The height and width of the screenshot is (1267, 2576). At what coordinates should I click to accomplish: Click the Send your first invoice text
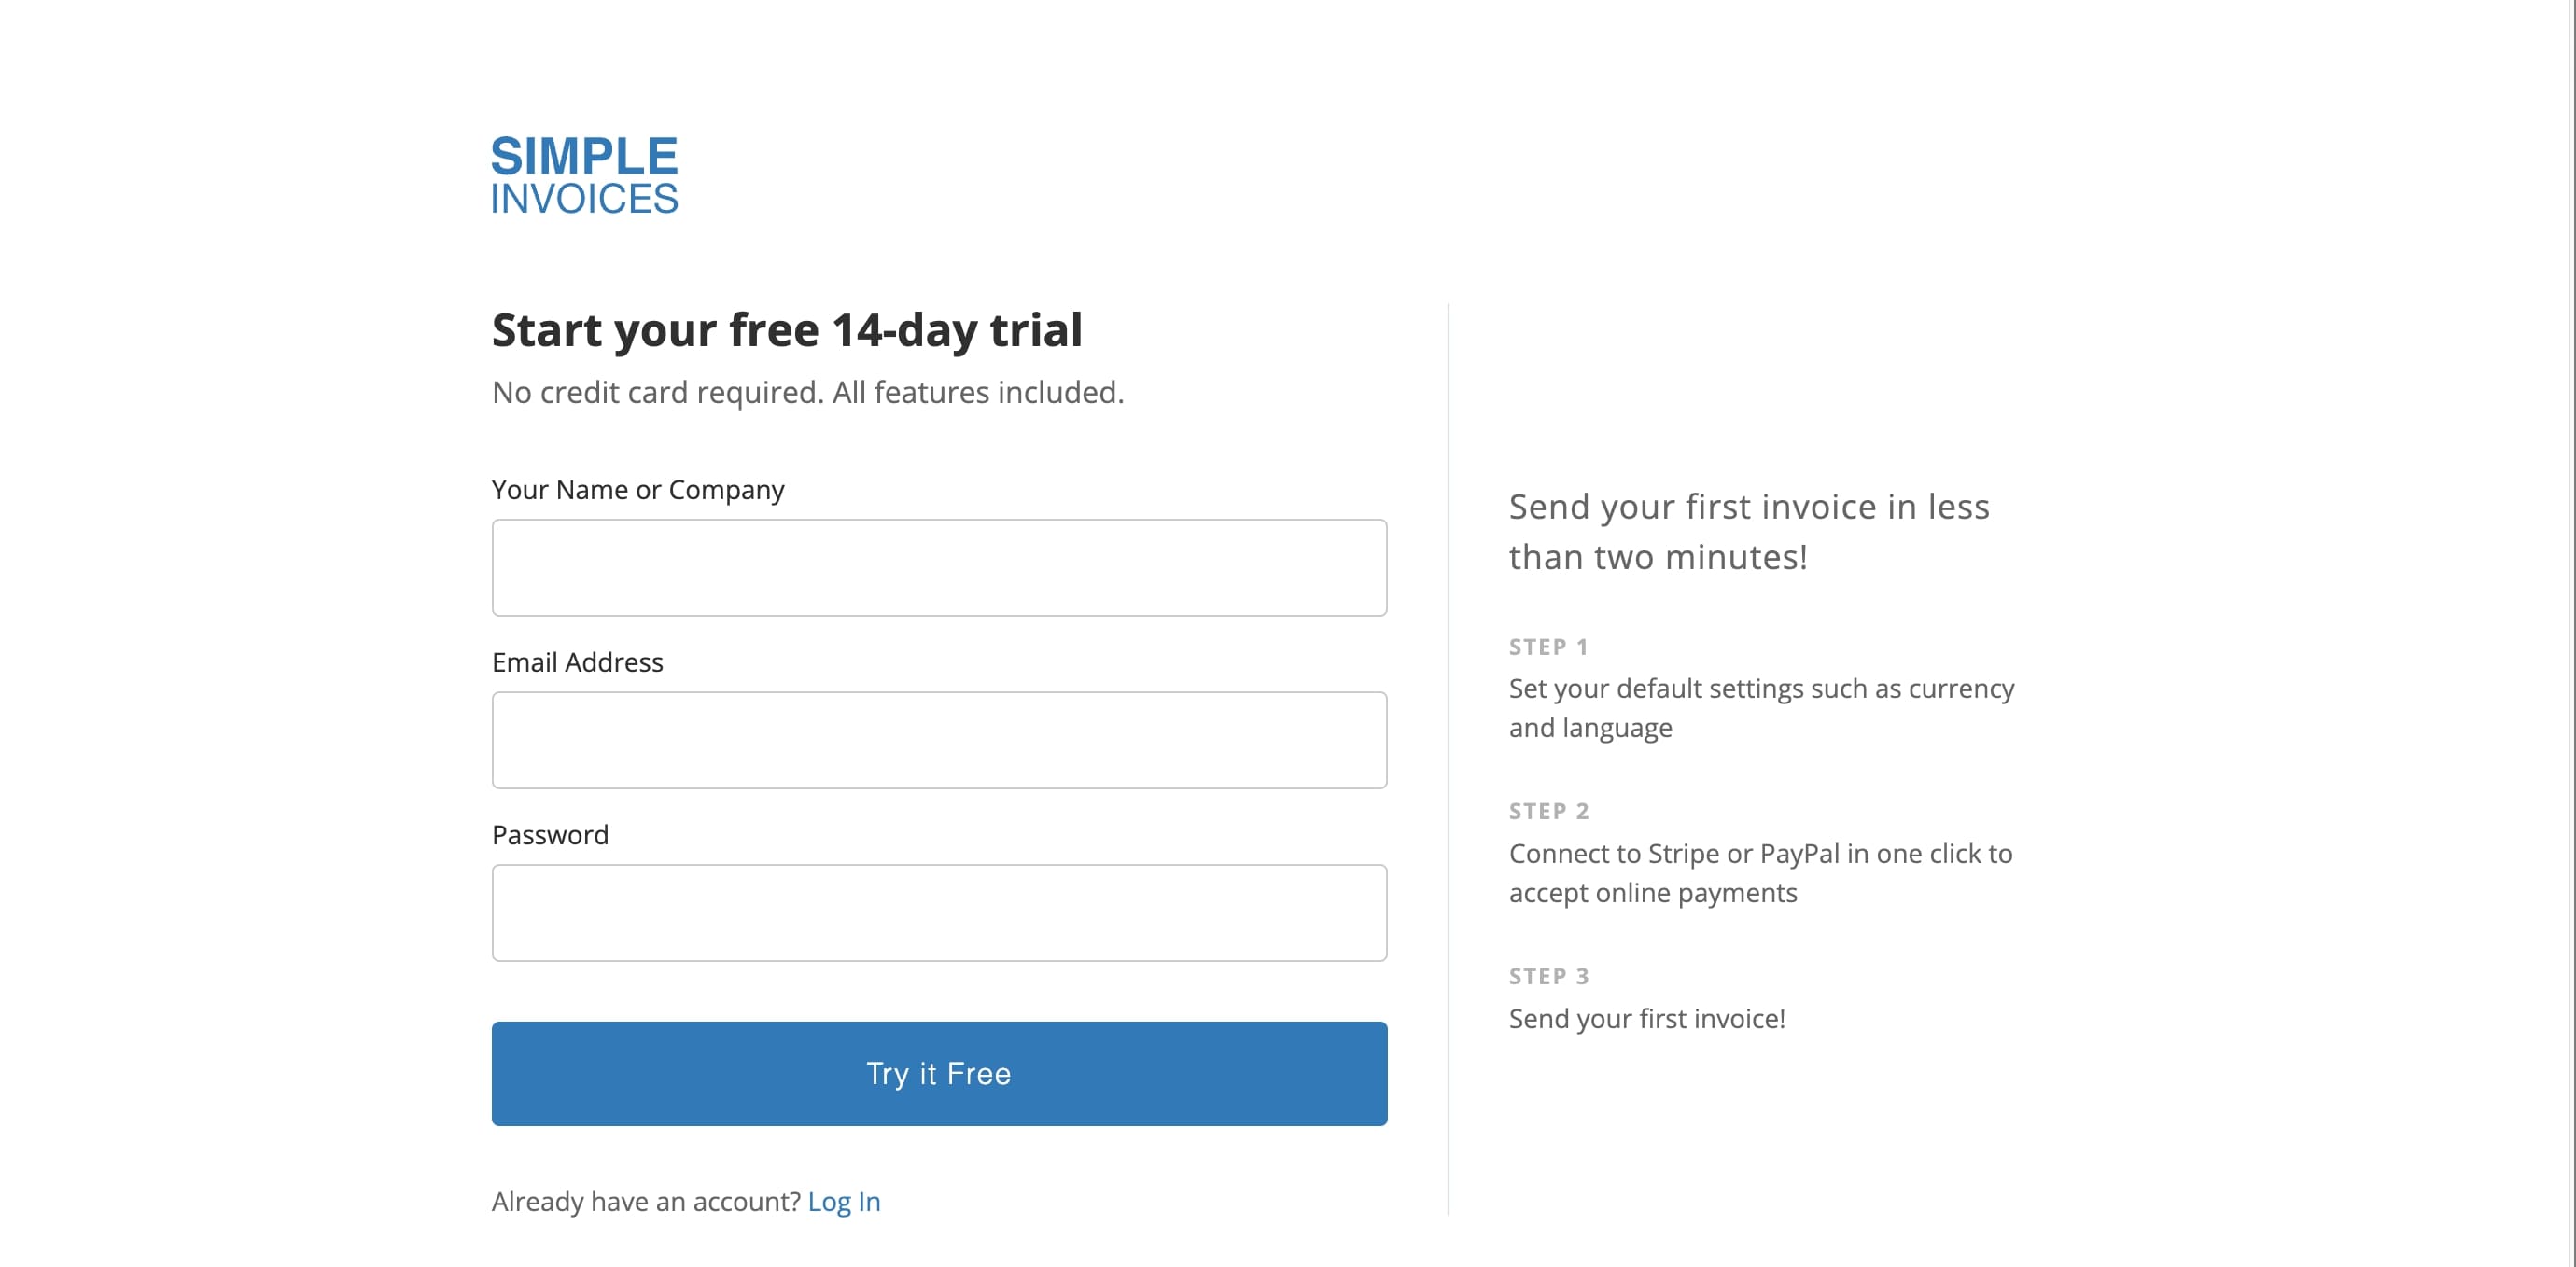tap(1647, 1018)
